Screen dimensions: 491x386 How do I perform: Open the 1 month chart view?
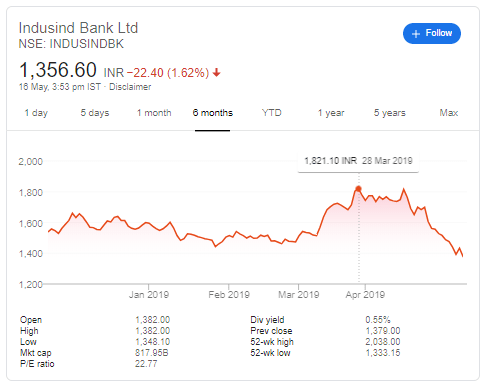coord(154,113)
